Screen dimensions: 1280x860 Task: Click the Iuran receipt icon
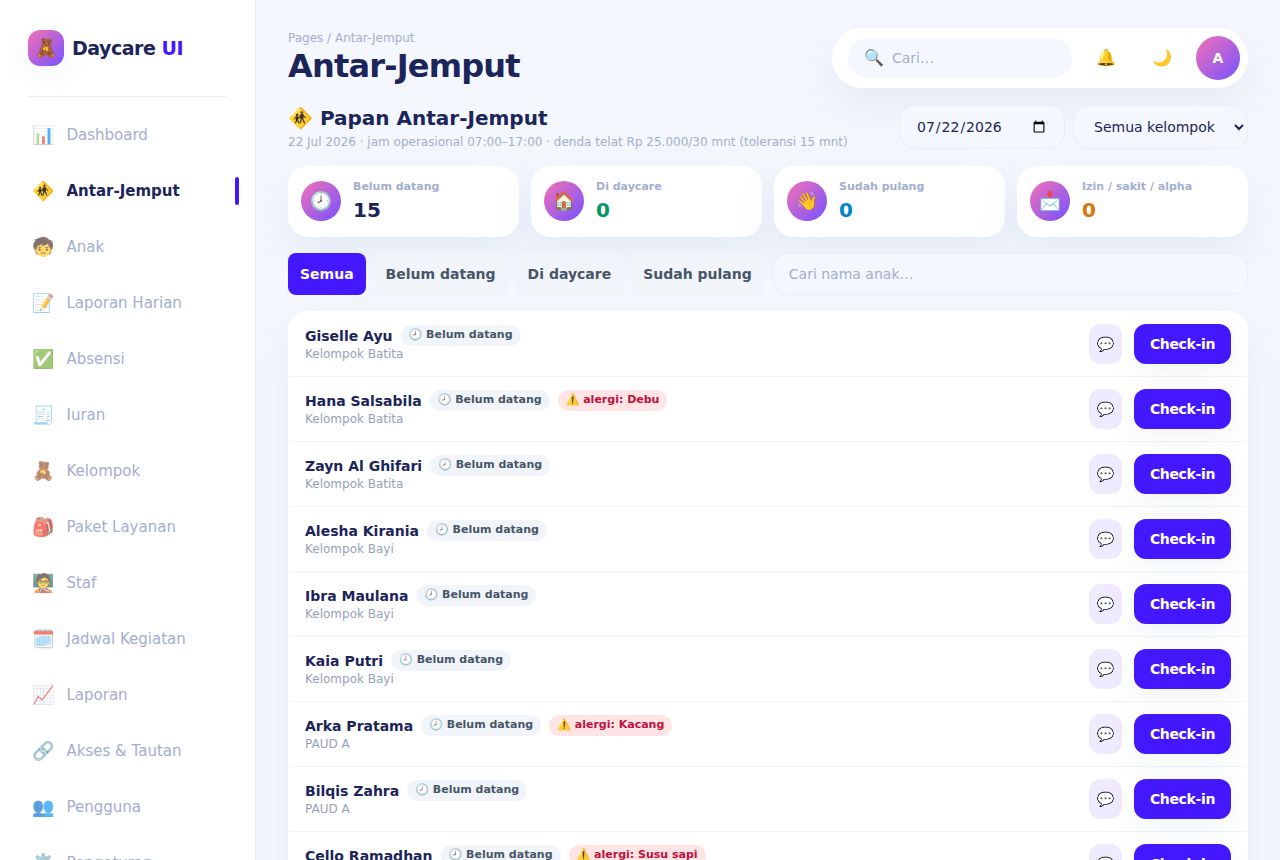point(43,415)
